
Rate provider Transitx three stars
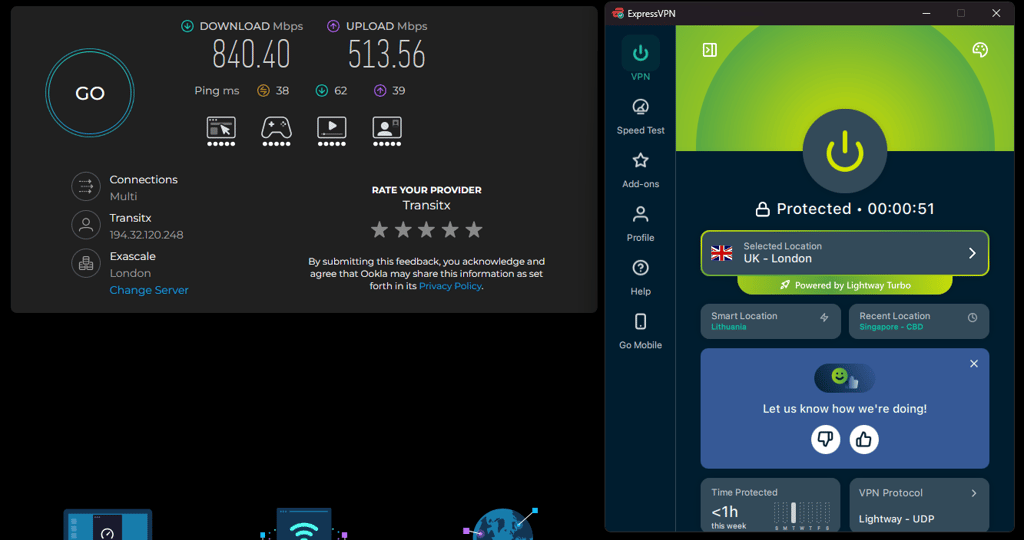(426, 230)
